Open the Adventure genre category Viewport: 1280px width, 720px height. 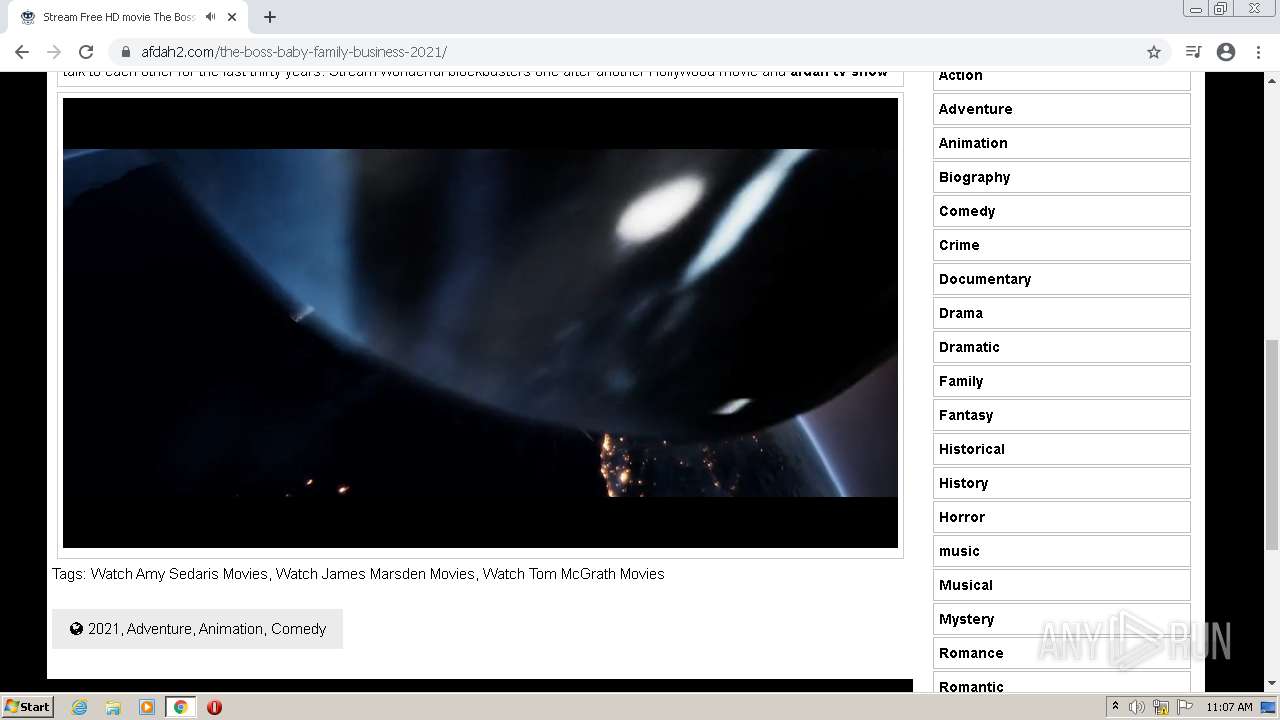pyautogui.click(x=1061, y=109)
